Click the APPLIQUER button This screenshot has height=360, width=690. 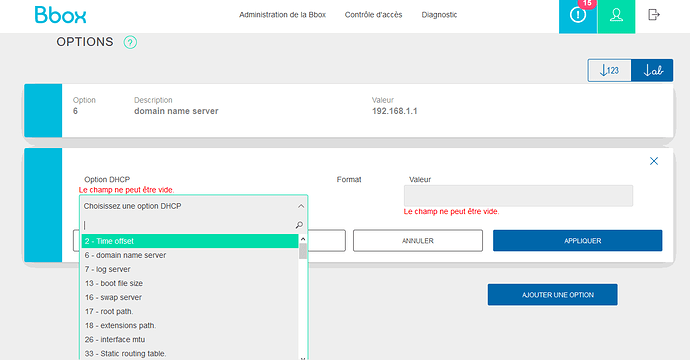[577, 241]
